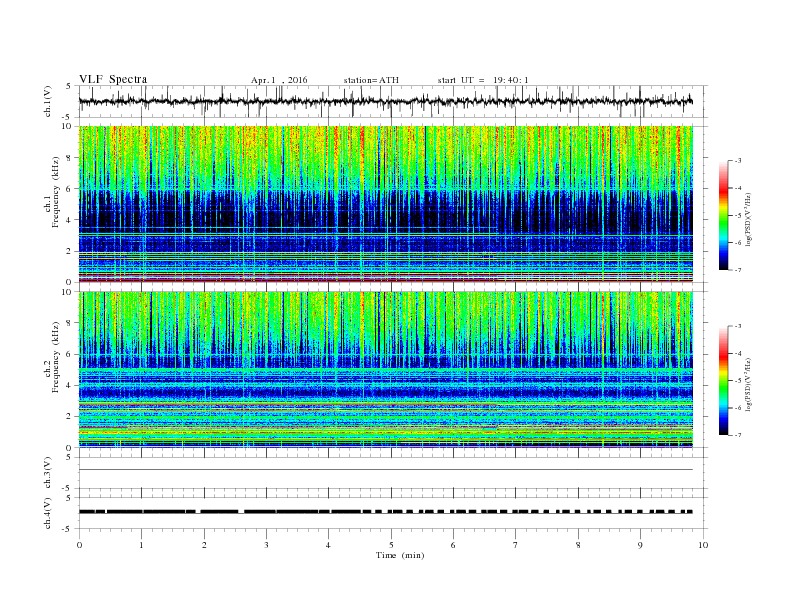Click the time axis tick label "4"
792x612 pixels.
tap(328, 545)
